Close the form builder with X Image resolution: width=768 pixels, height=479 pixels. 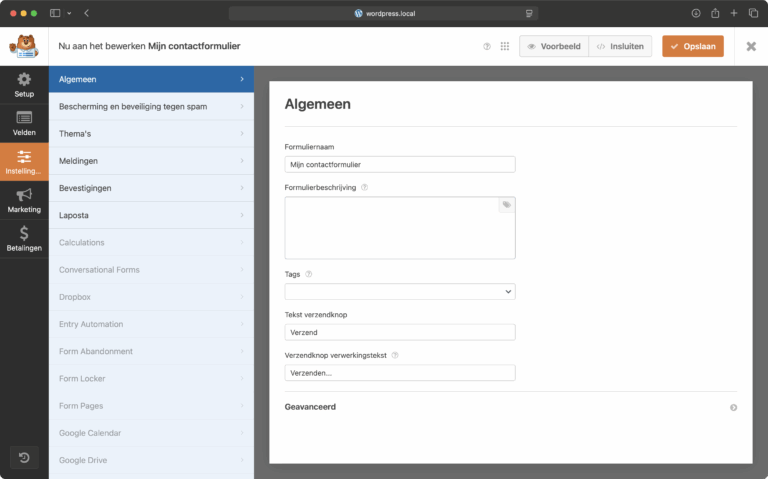(751, 46)
